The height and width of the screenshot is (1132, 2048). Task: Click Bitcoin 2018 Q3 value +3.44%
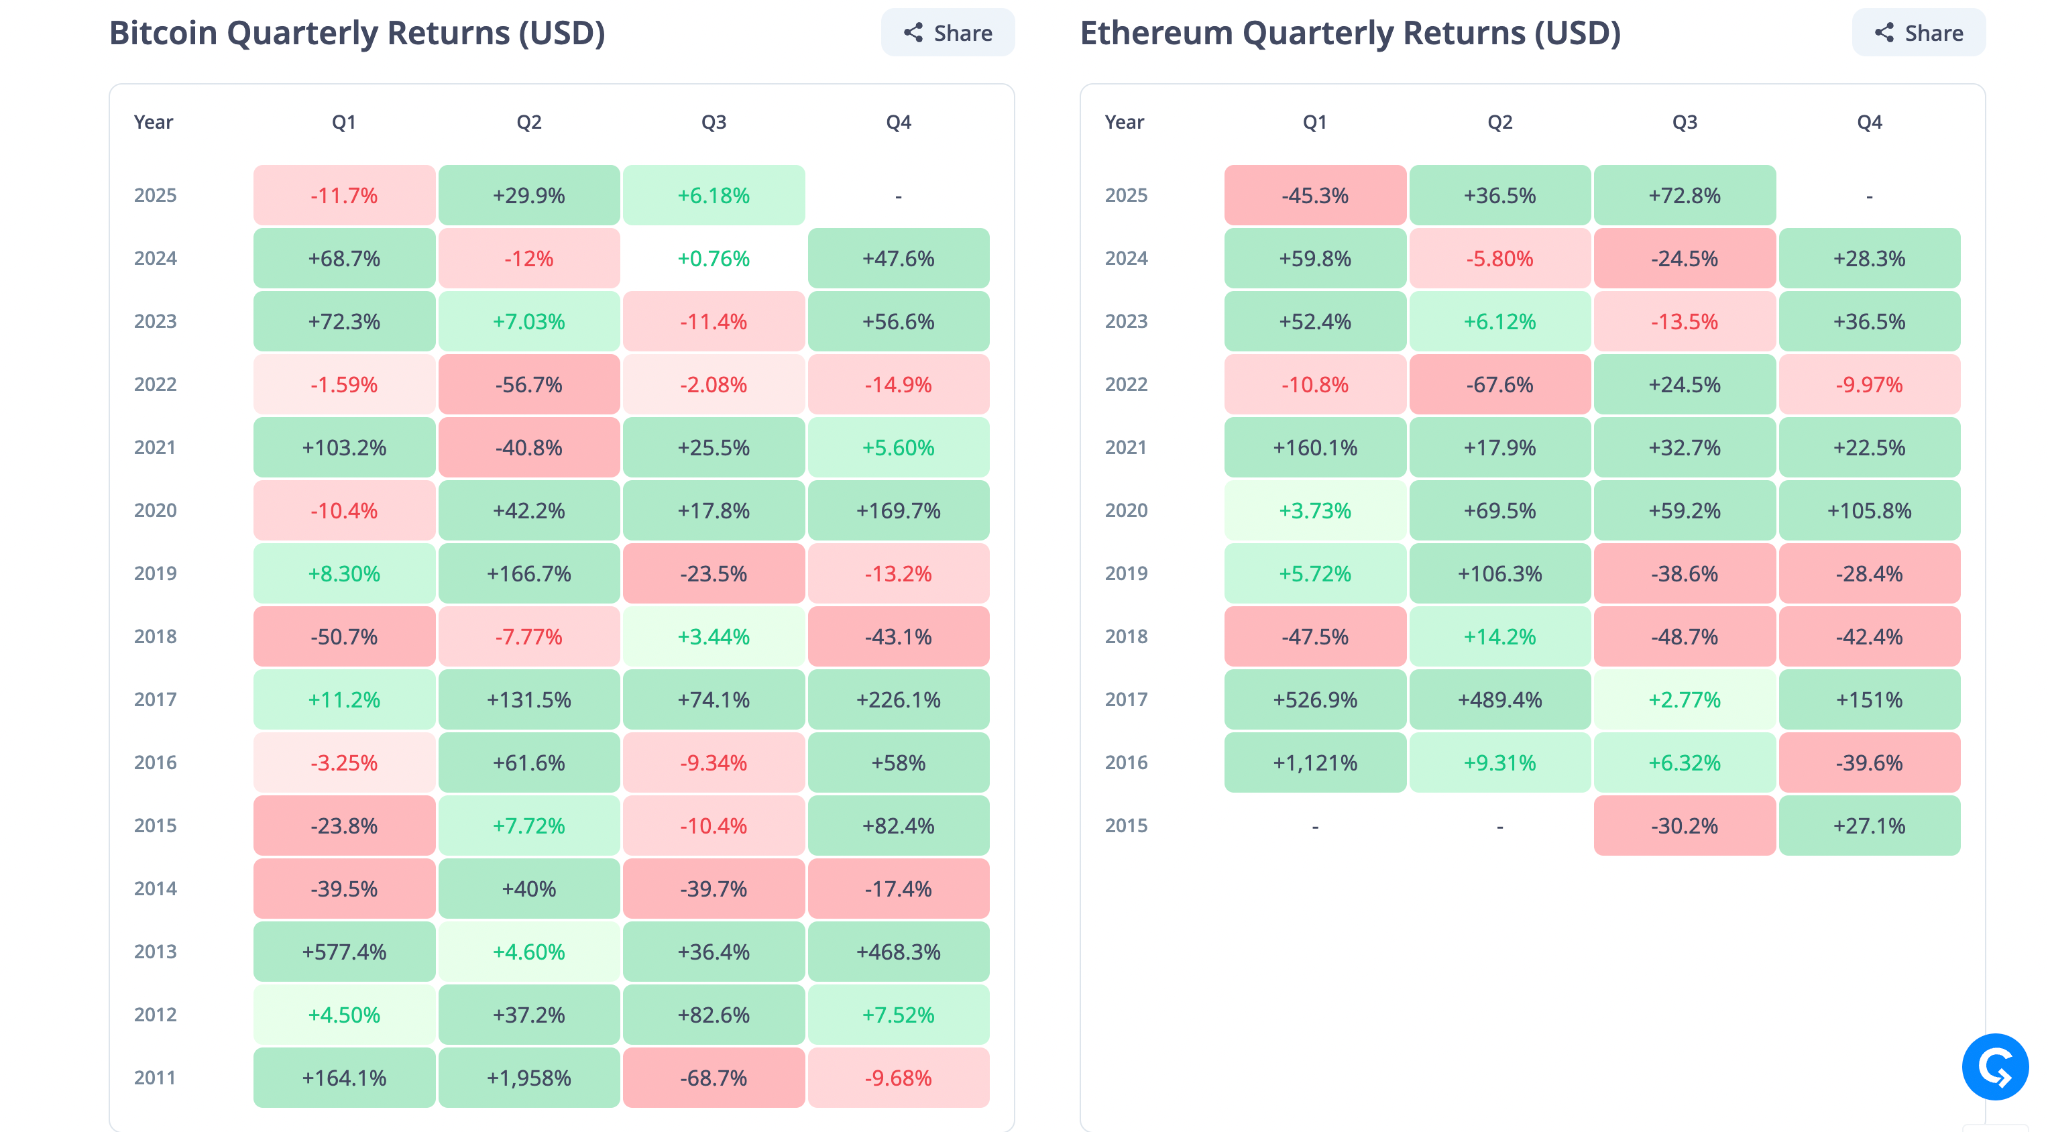coord(714,636)
